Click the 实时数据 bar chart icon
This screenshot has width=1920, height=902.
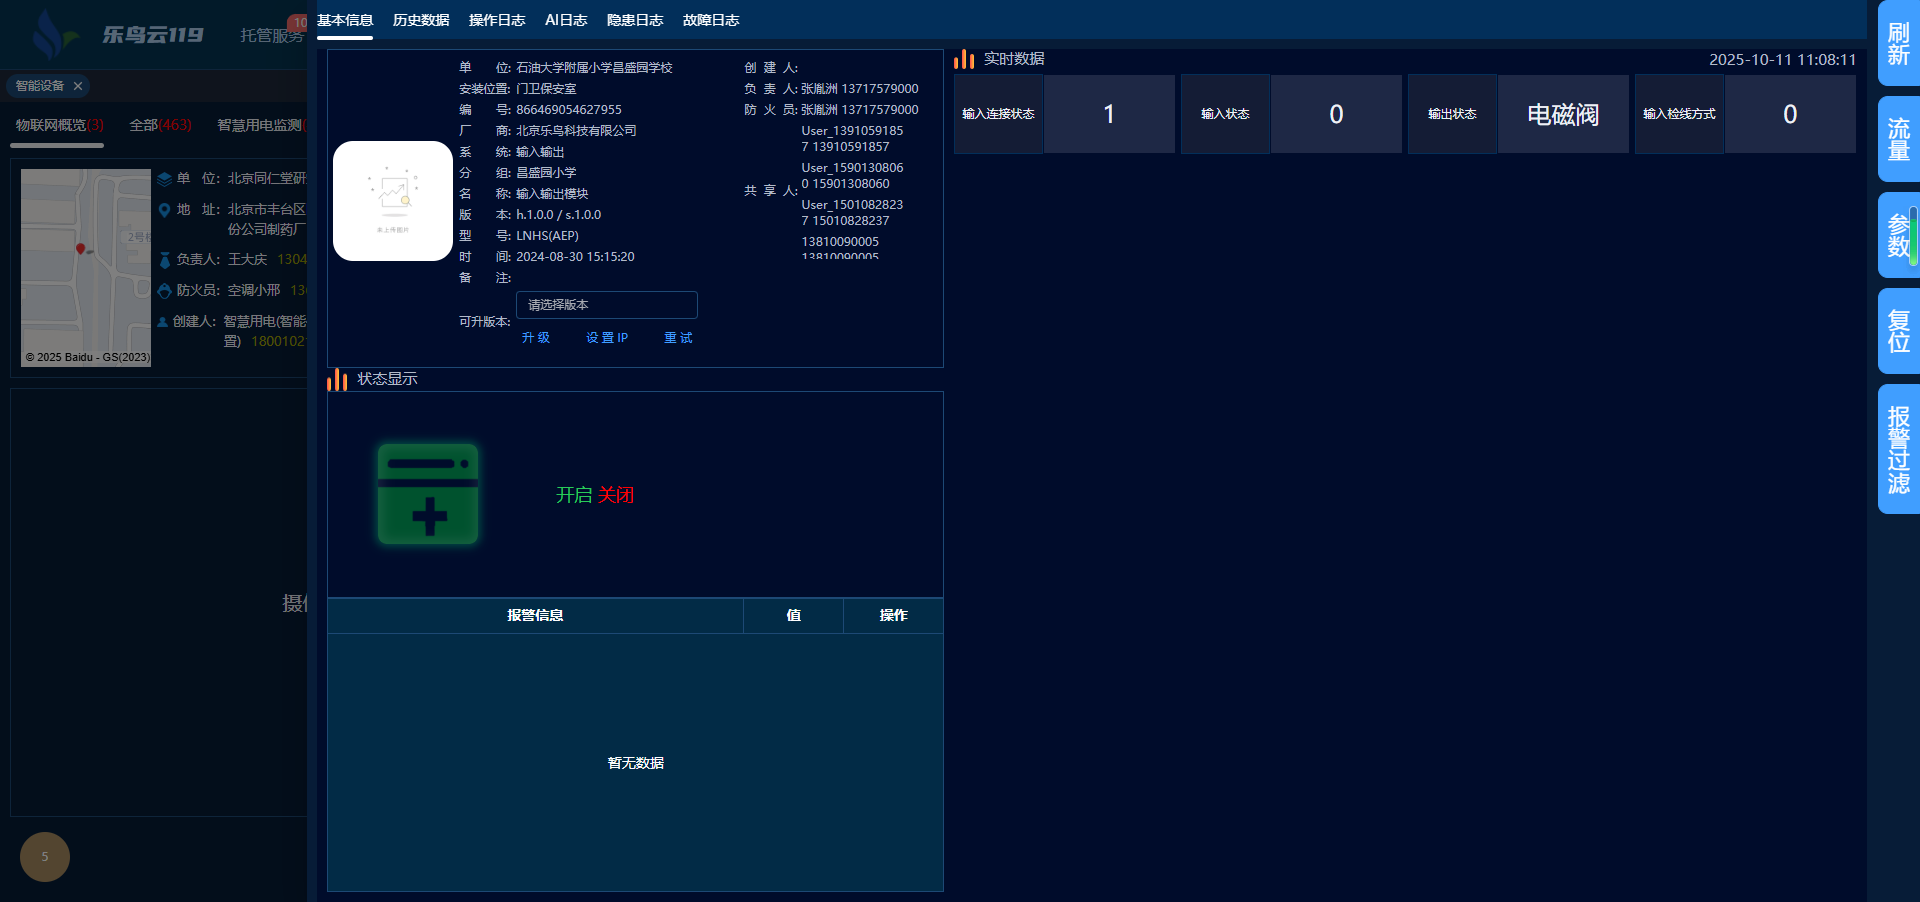[964, 60]
